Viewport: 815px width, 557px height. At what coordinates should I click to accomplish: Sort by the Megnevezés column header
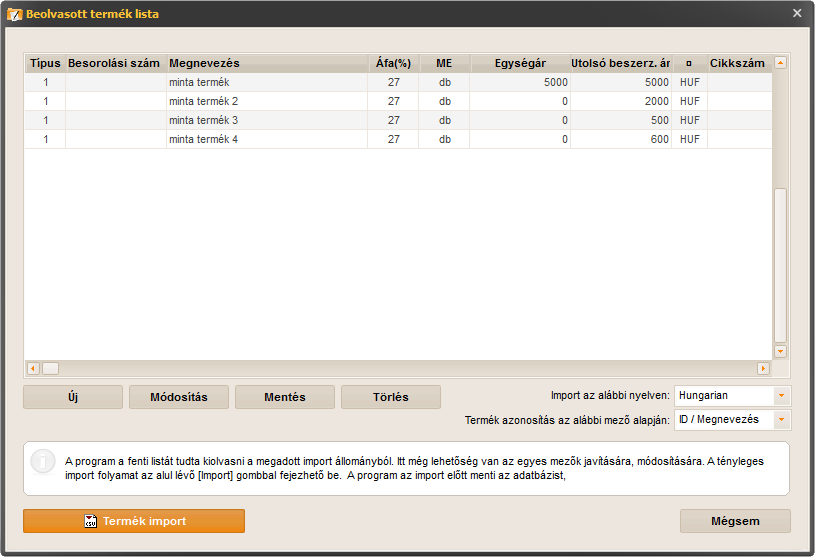click(x=266, y=63)
